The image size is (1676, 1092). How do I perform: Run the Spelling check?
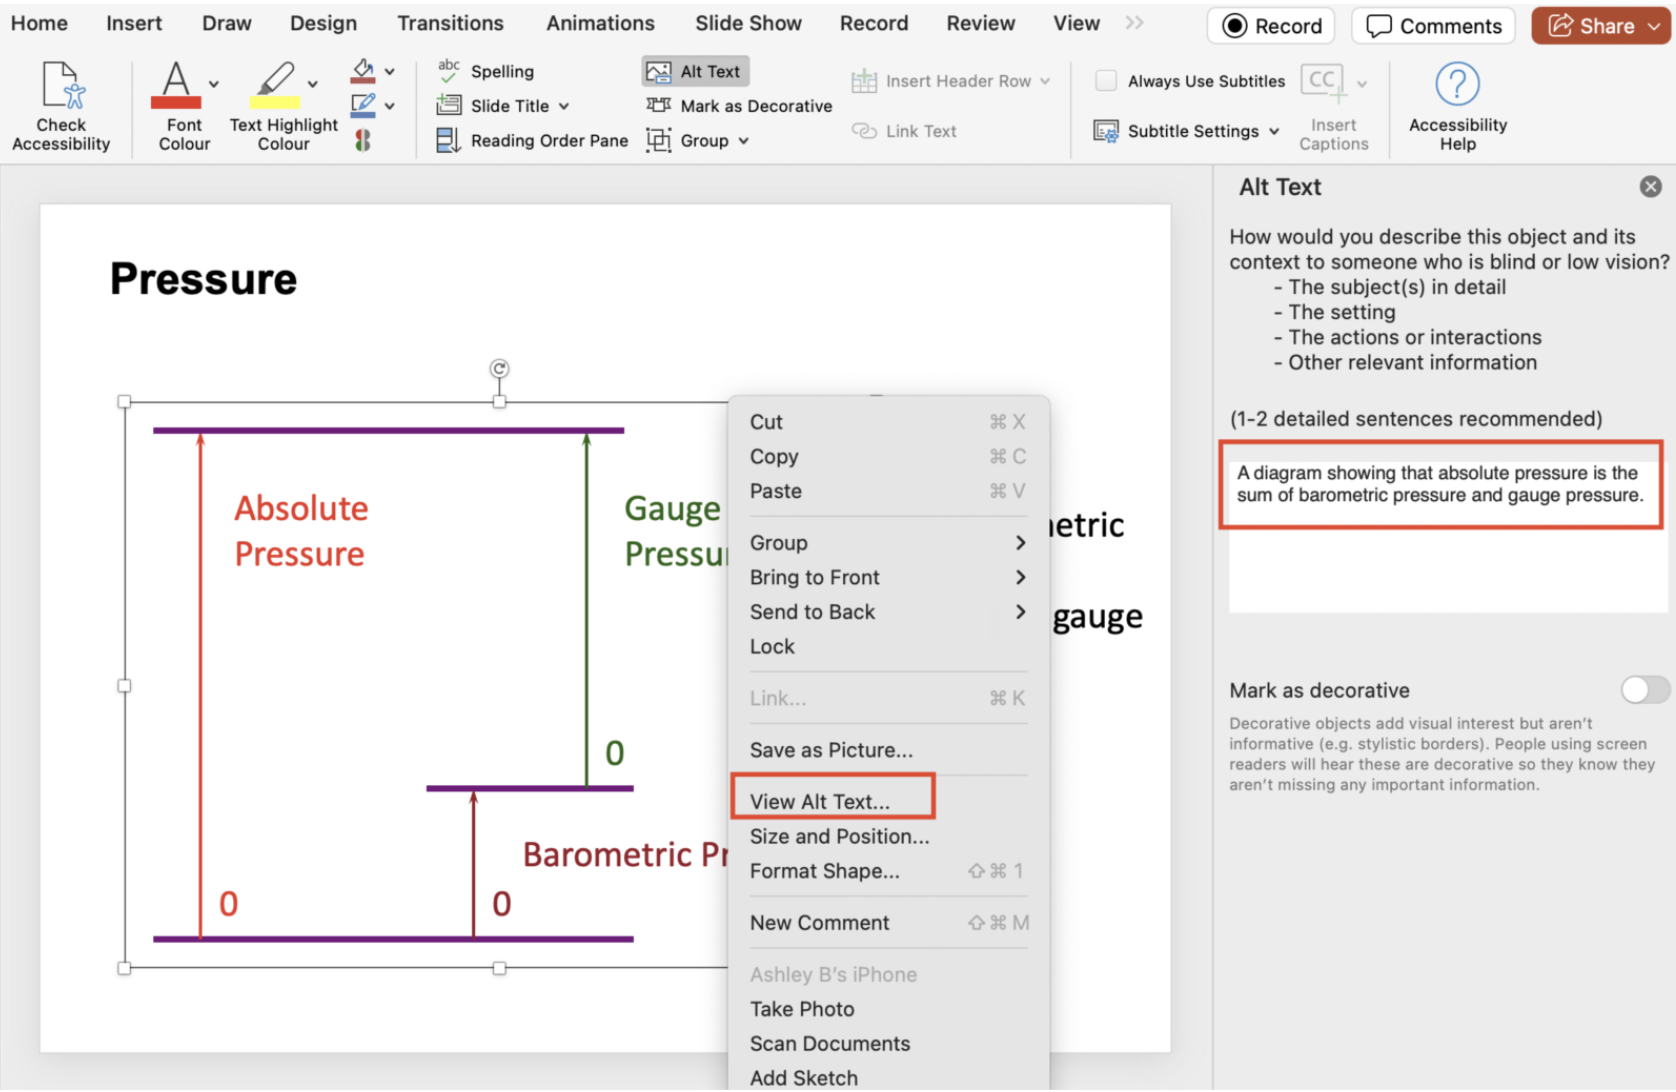[x=486, y=71]
